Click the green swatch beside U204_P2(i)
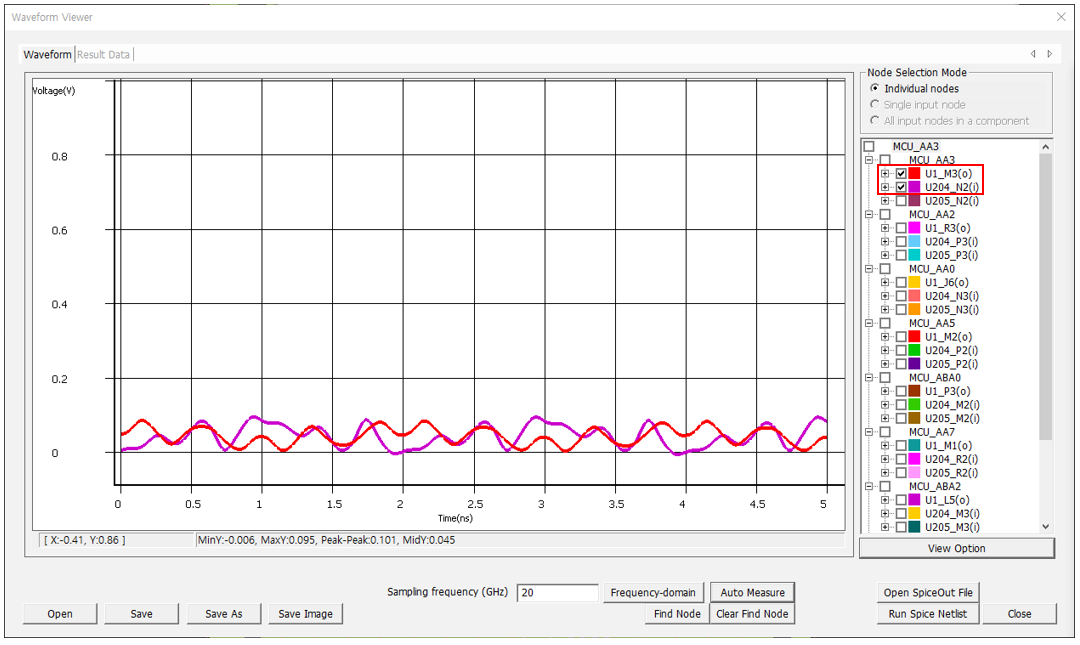 tap(914, 351)
